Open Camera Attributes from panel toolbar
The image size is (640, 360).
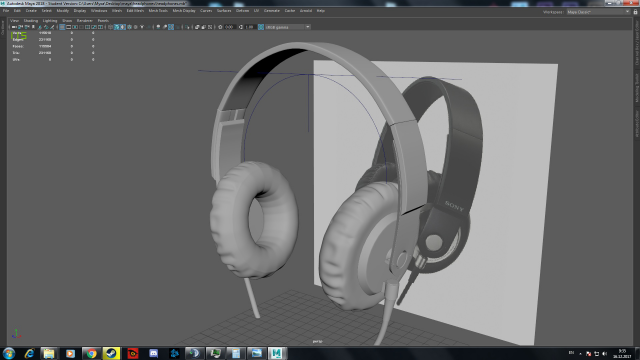[x=27, y=27]
